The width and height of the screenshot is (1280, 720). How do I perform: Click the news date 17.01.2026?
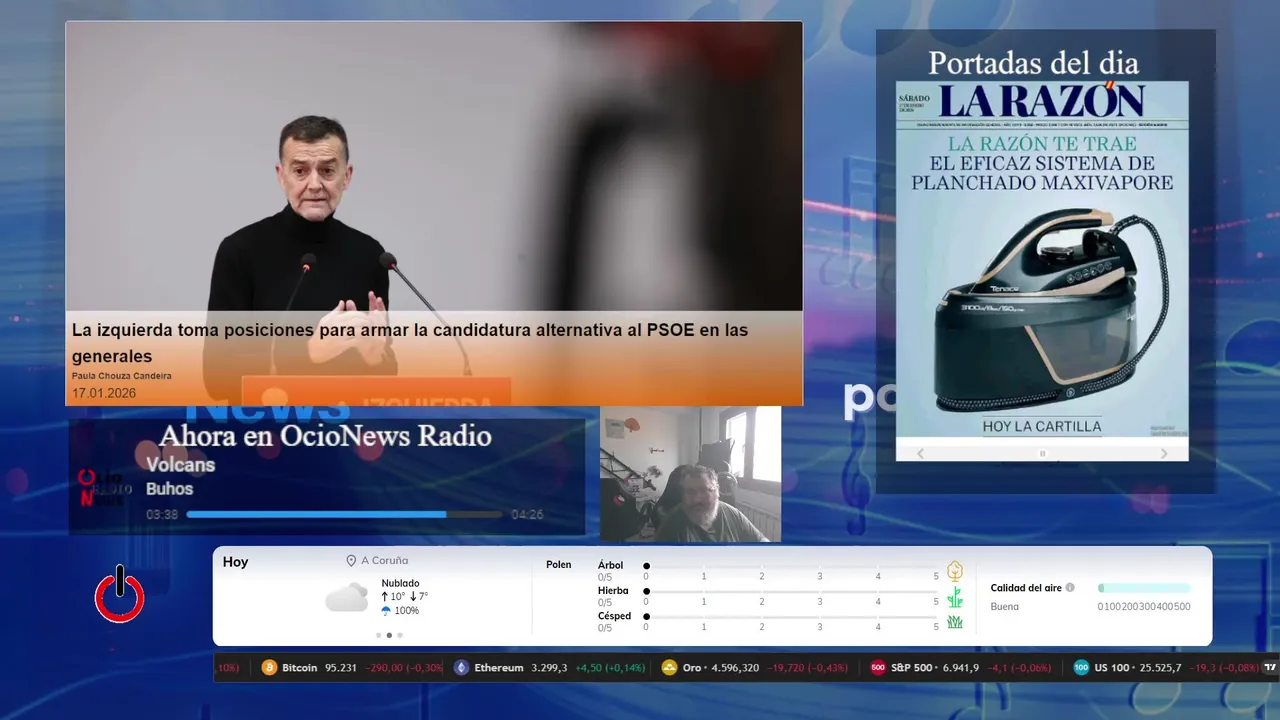(104, 393)
